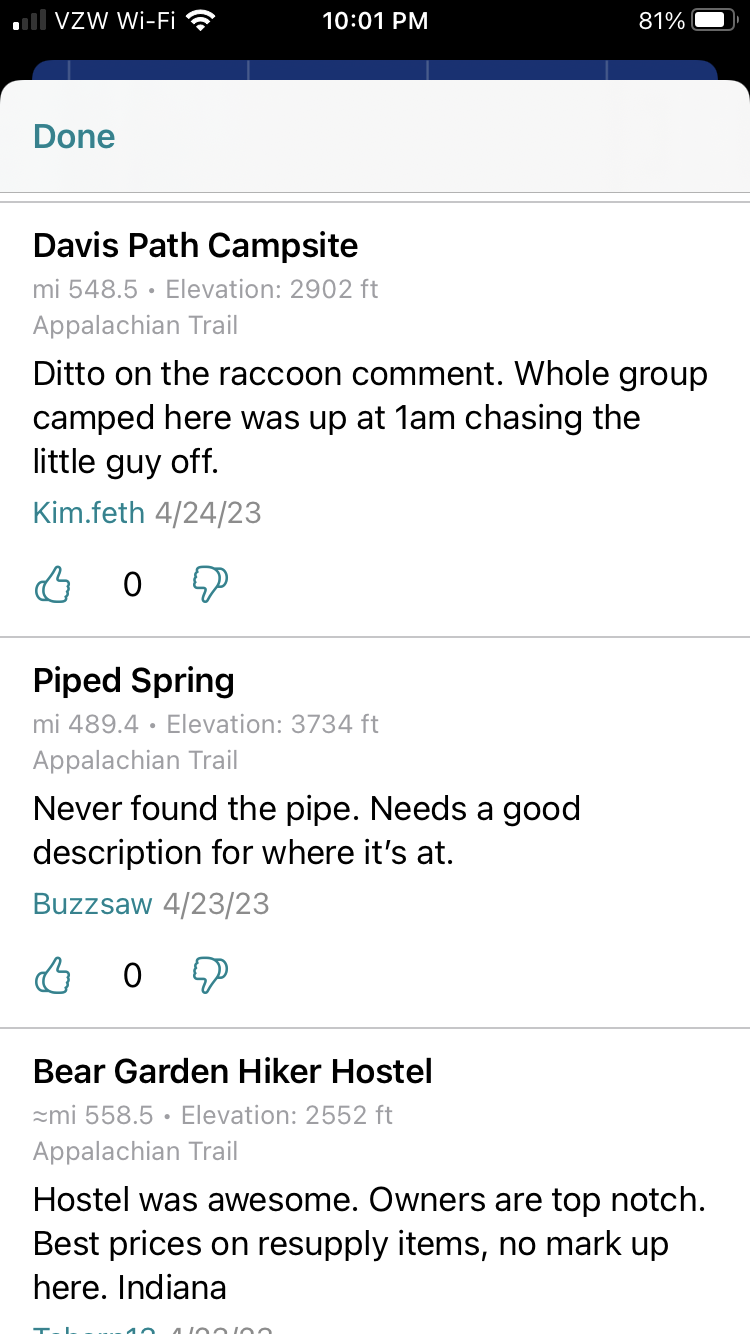Tap the mi 548.5 elevation line
The height and width of the screenshot is (1334, 750).
206,290
